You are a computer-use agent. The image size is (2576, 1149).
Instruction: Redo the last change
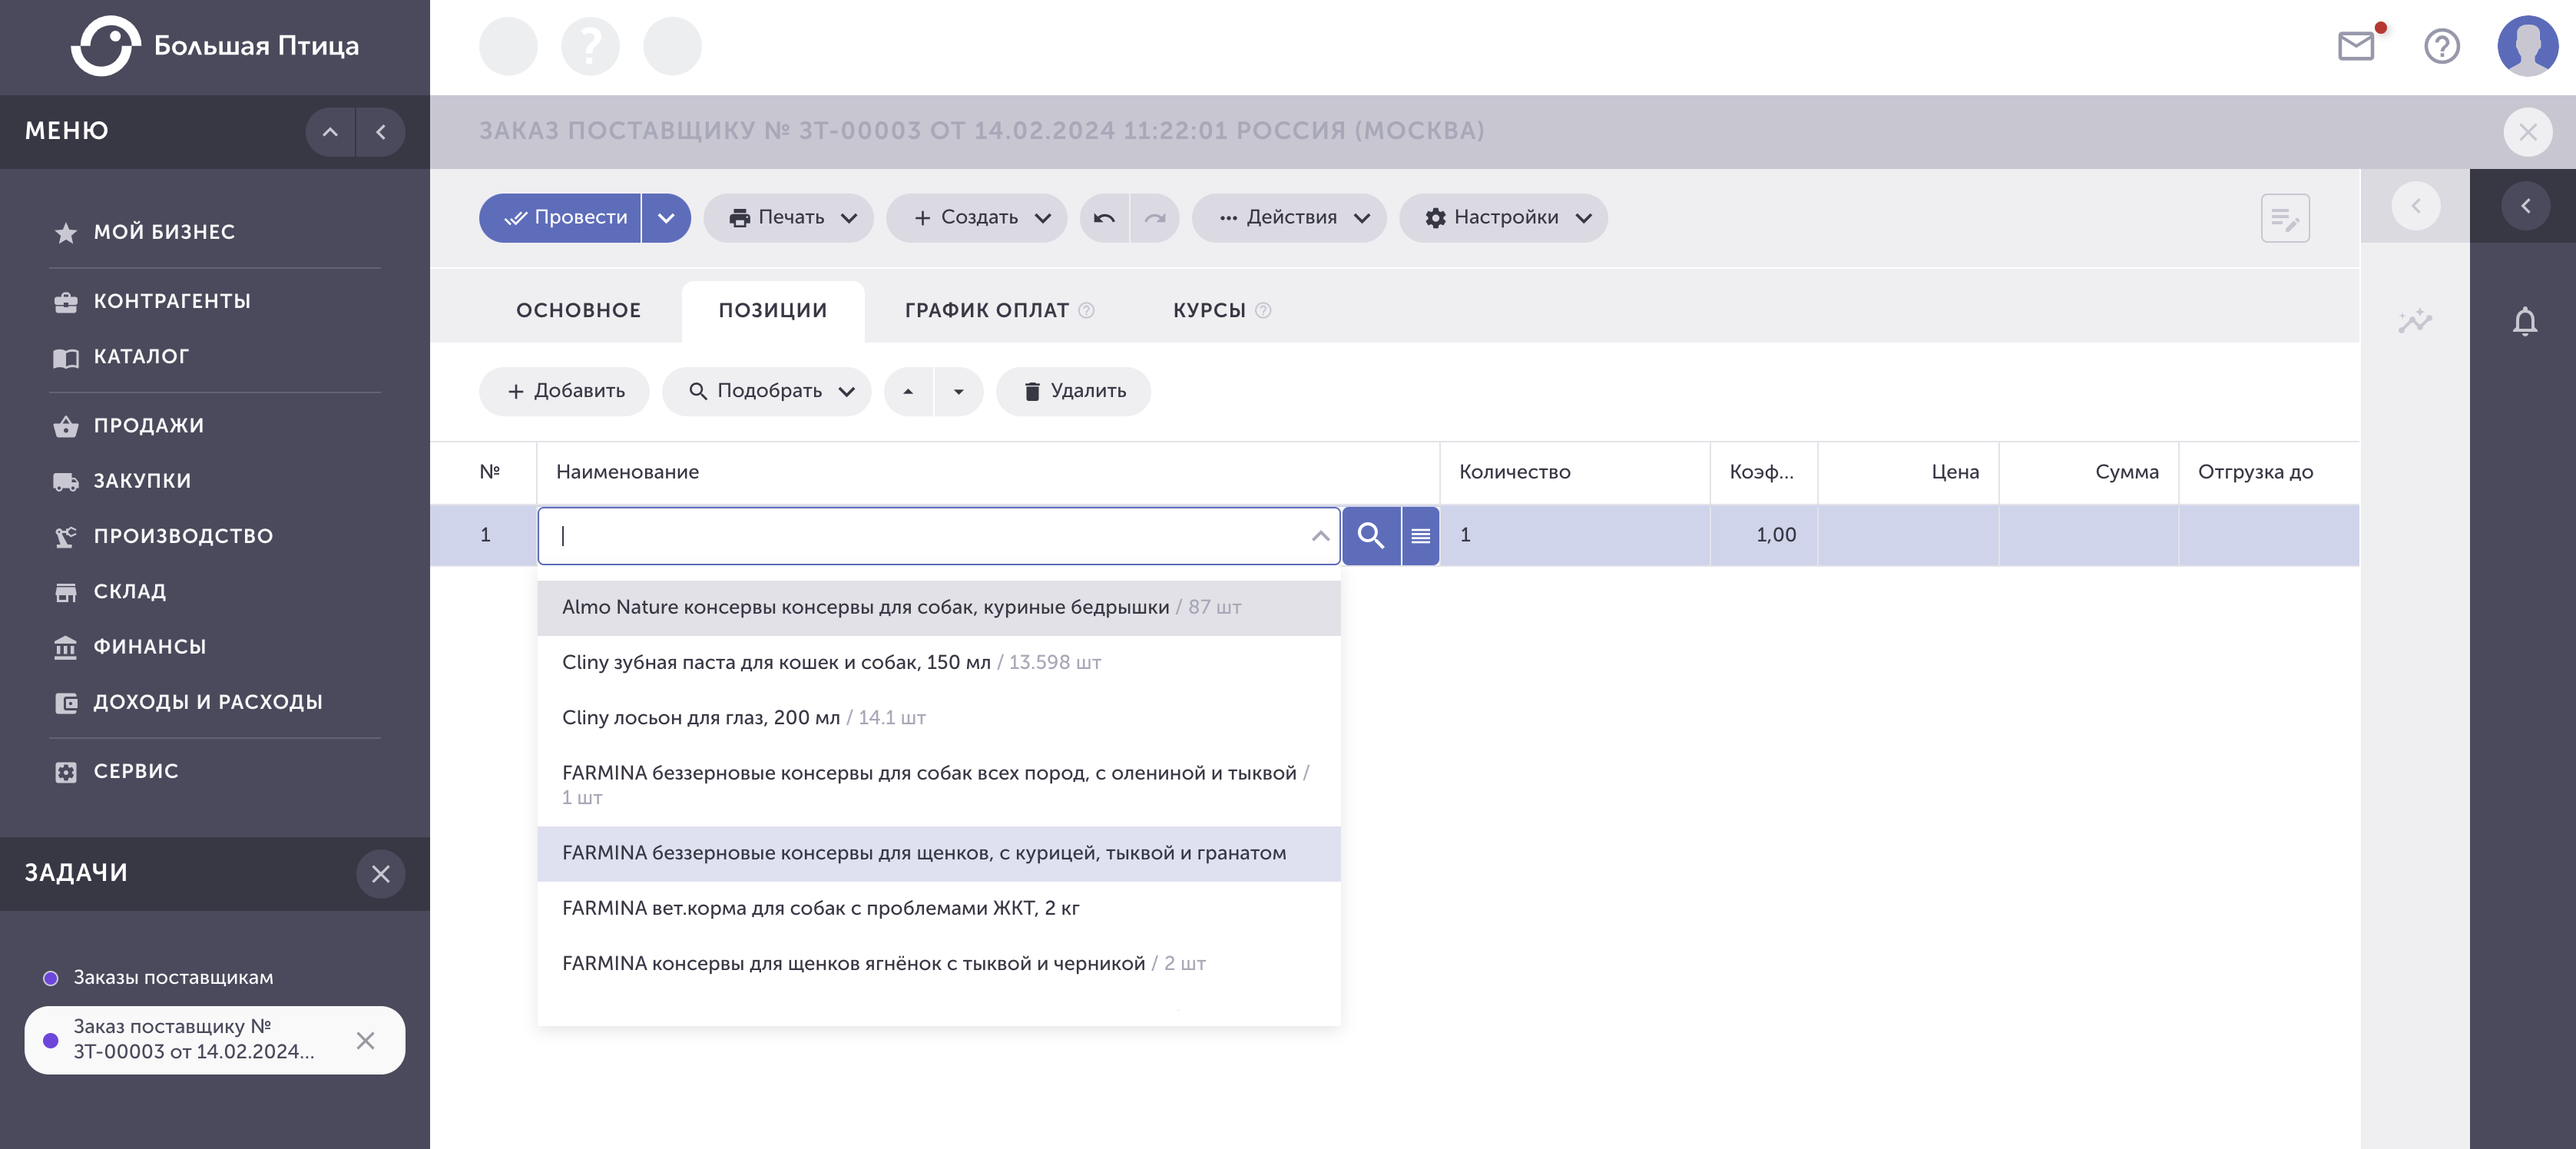1155,218
